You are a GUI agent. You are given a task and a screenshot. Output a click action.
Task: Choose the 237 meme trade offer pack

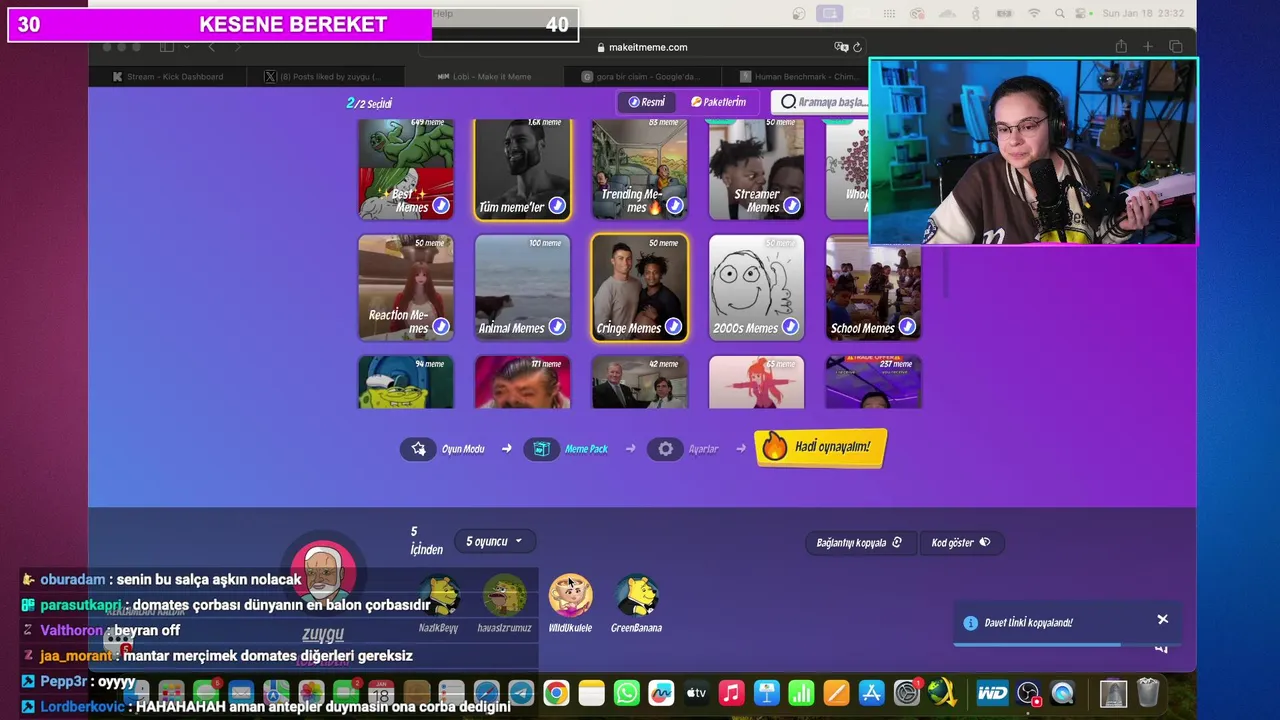coord(873,382)
